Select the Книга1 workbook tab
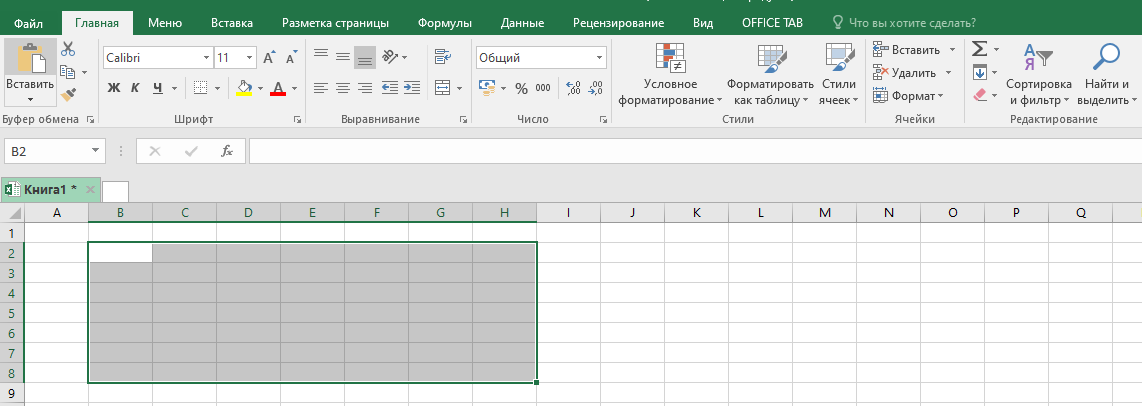 click(50, 190)
